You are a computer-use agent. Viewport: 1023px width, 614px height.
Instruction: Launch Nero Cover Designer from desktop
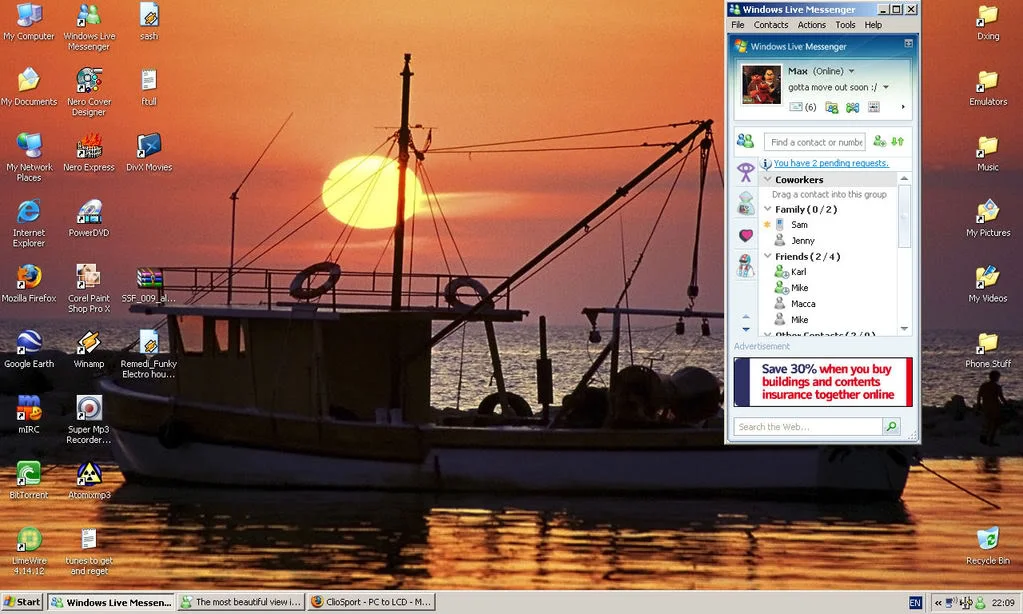[x=89, y=92]
